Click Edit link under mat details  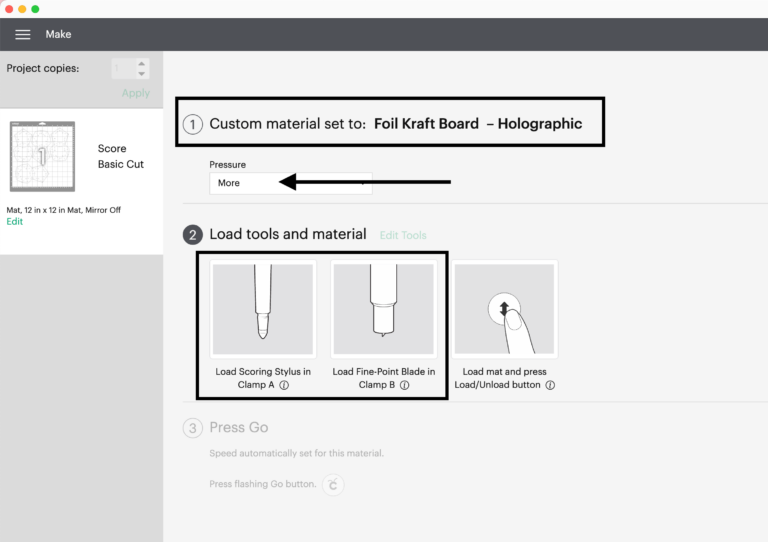[14, 221]
